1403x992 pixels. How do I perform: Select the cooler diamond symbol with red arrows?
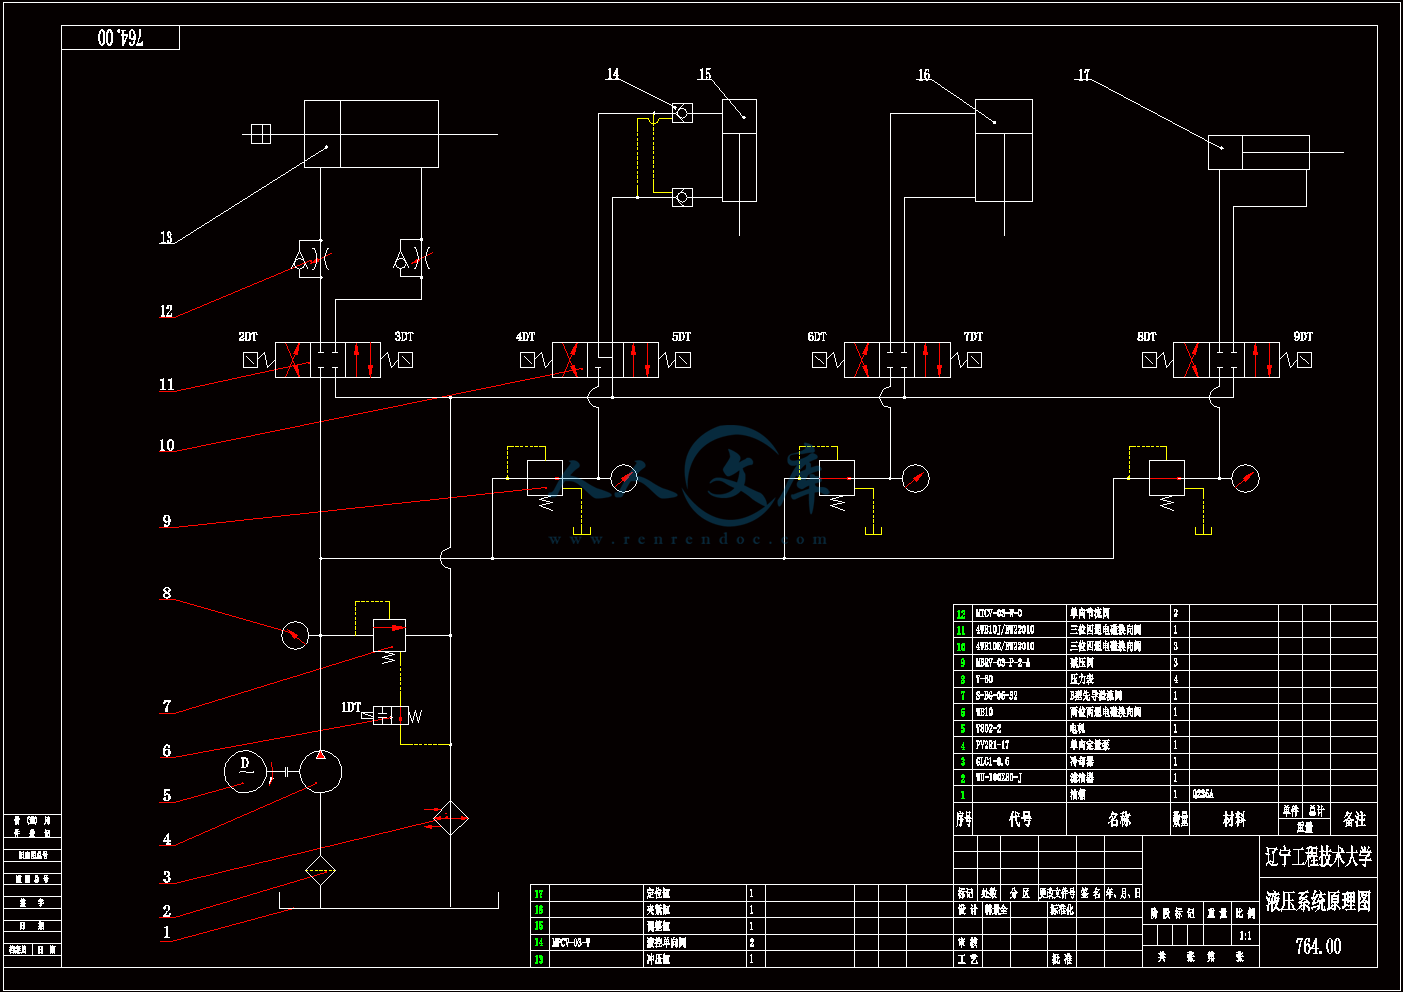pos(450,818)
